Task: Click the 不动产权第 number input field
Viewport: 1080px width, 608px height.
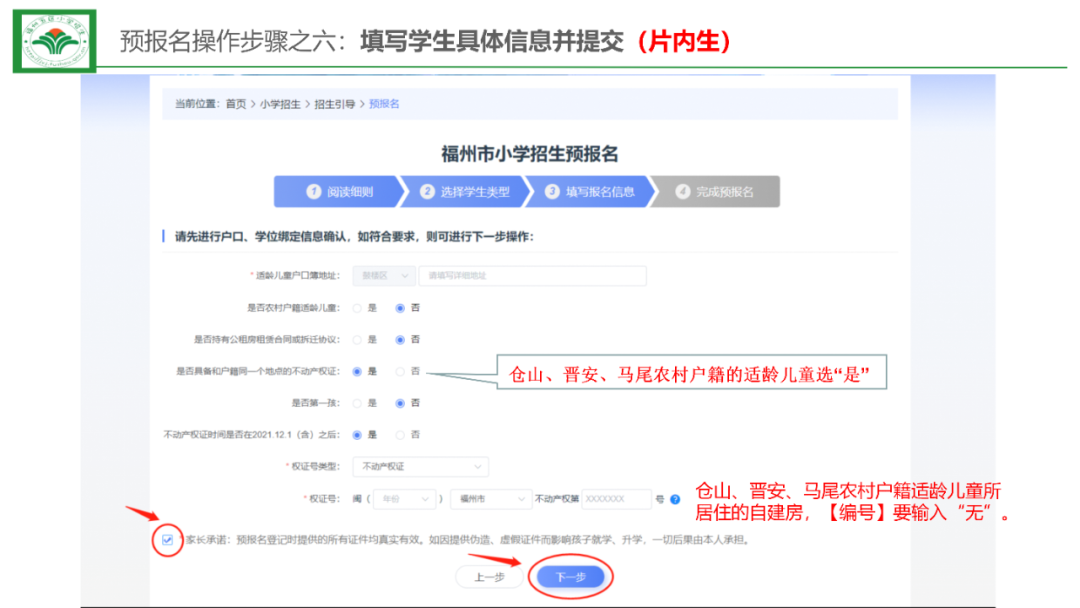Action: click(615, 498)
